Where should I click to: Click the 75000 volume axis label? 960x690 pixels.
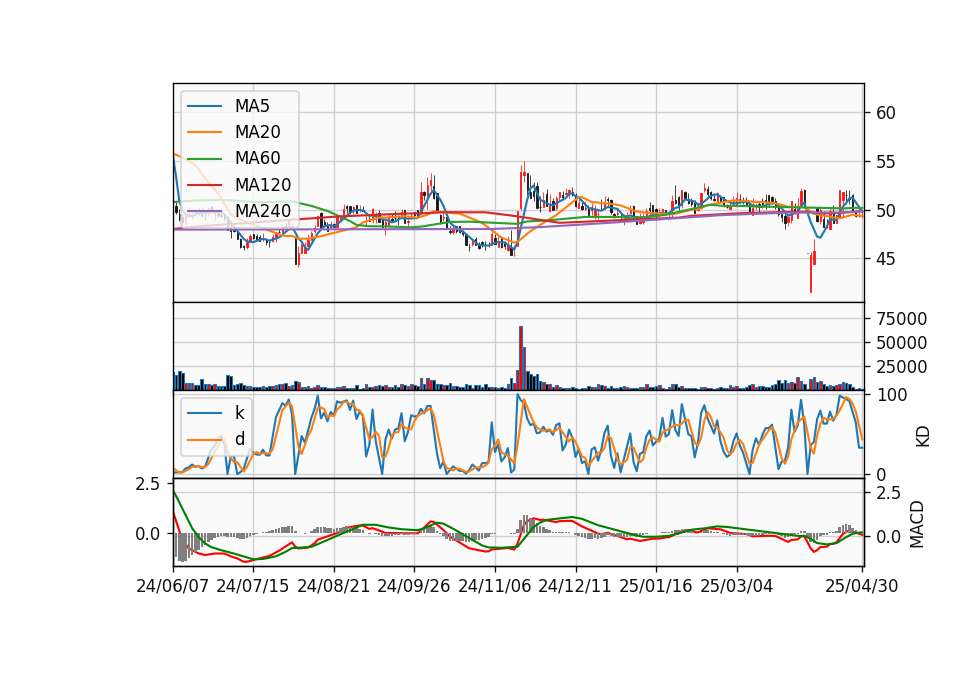pyautogui.click(x=901, y=319)
